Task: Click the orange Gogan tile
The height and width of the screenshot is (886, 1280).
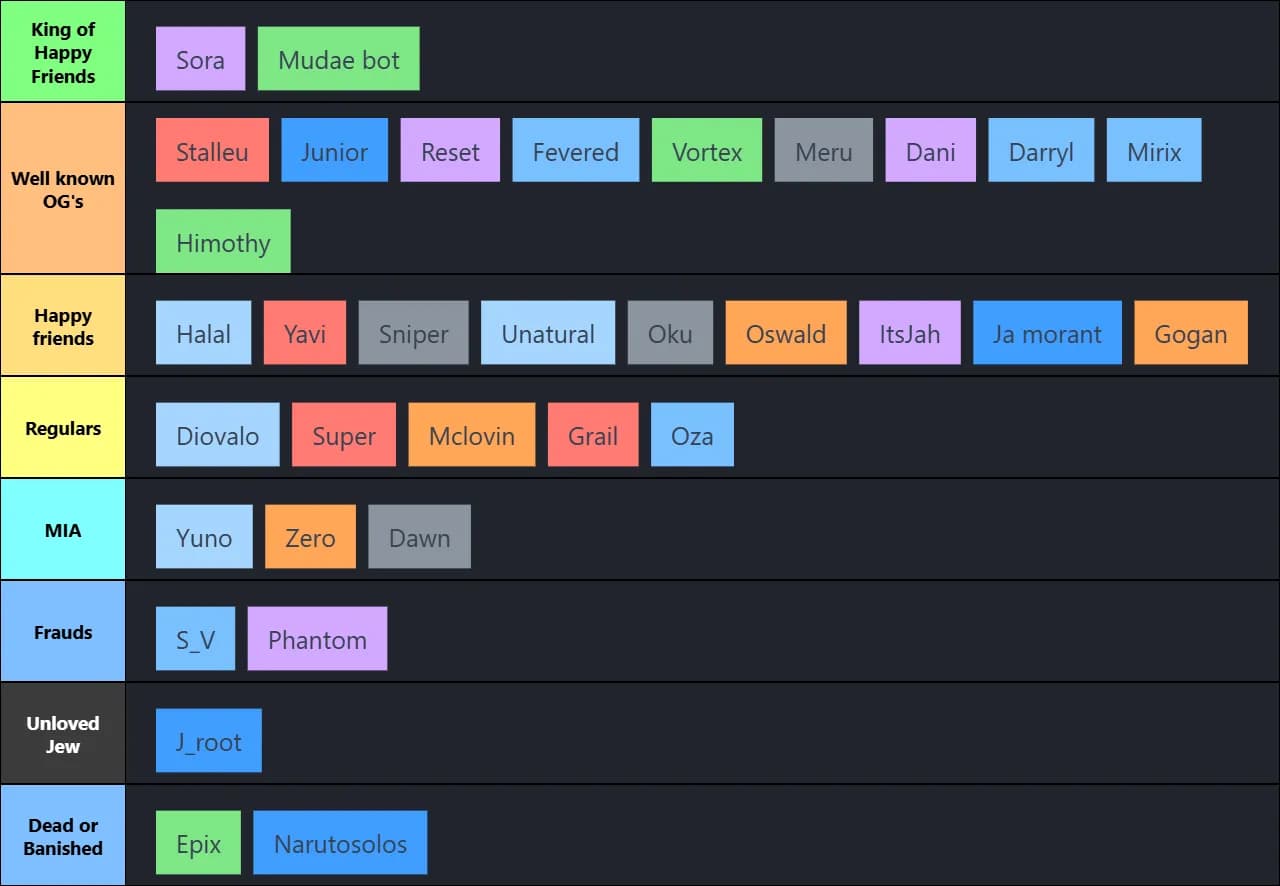Action: [1190, 333]
